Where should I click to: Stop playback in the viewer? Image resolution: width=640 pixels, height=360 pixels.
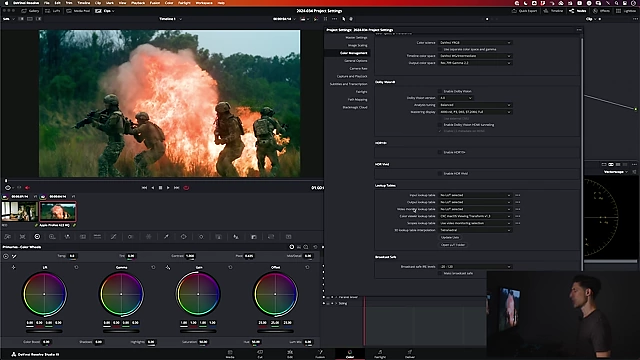[x=160, y=188]
